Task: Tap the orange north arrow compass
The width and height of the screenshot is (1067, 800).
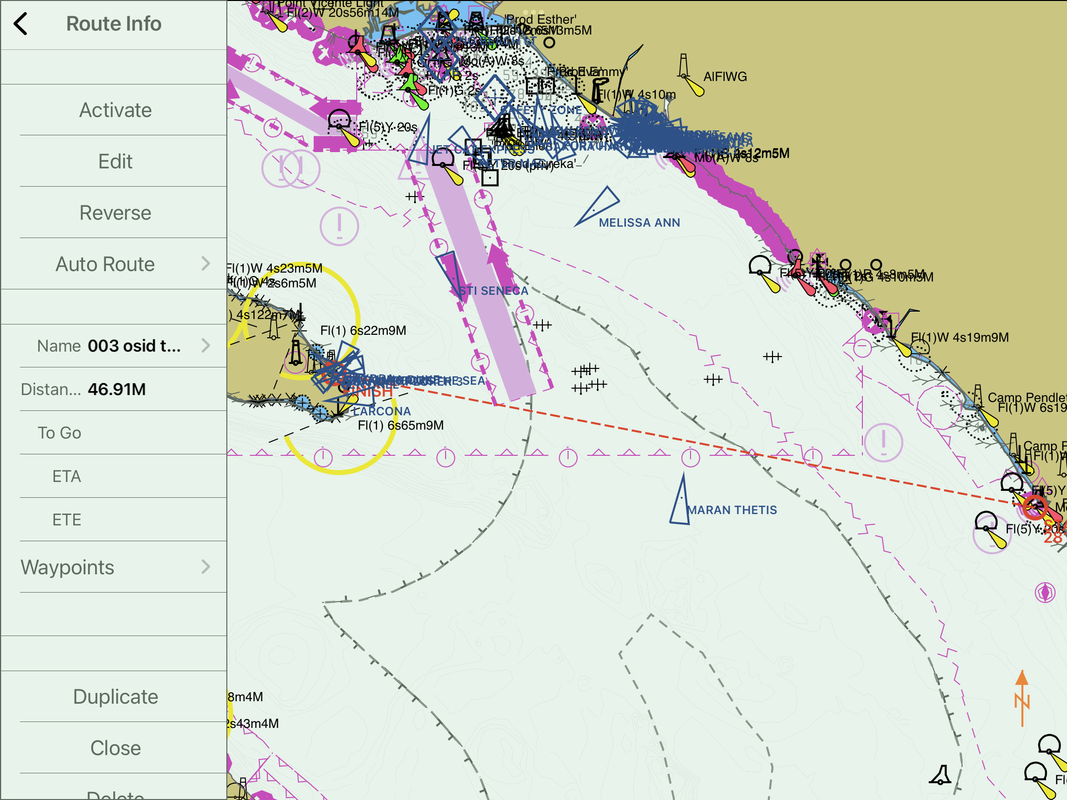Action: pos(1021,699)
